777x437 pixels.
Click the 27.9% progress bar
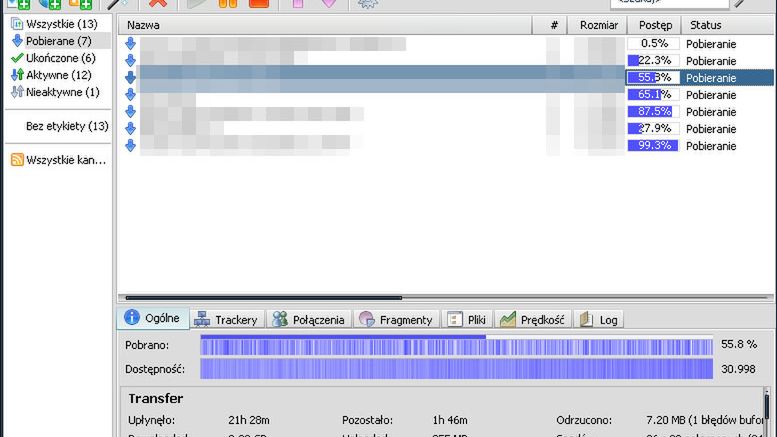[653, 128]
